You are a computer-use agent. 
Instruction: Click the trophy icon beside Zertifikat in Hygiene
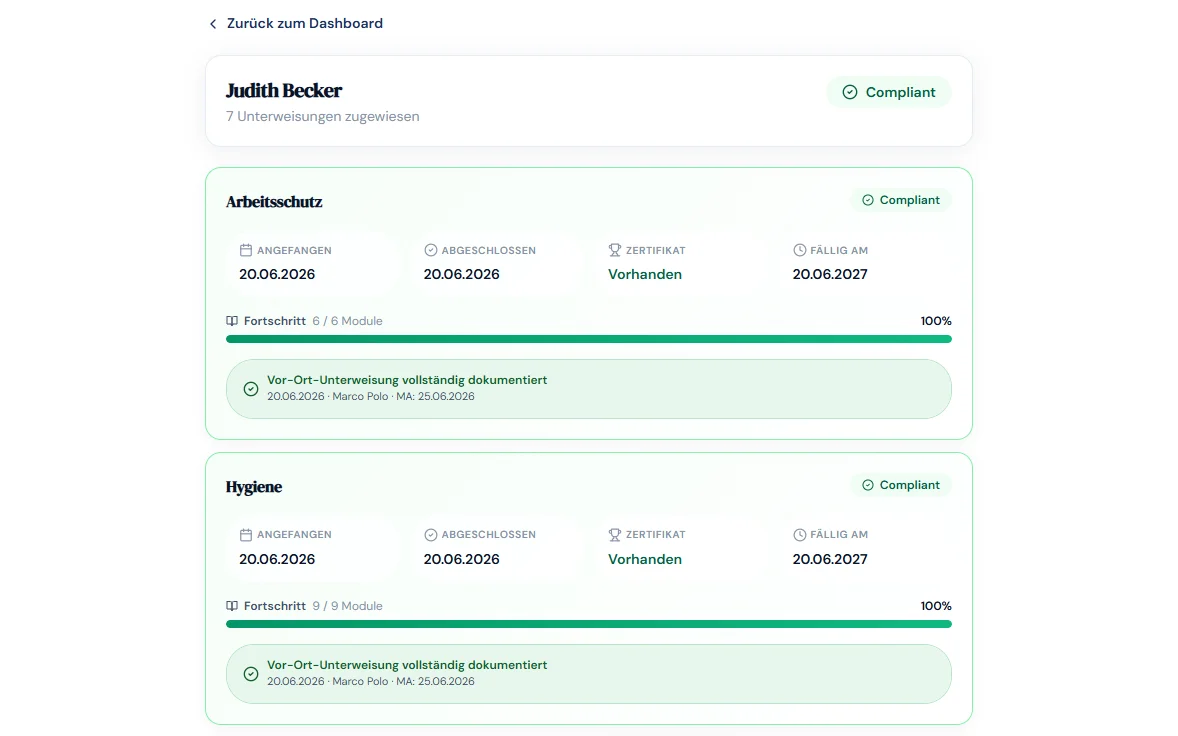pos(615,535)
